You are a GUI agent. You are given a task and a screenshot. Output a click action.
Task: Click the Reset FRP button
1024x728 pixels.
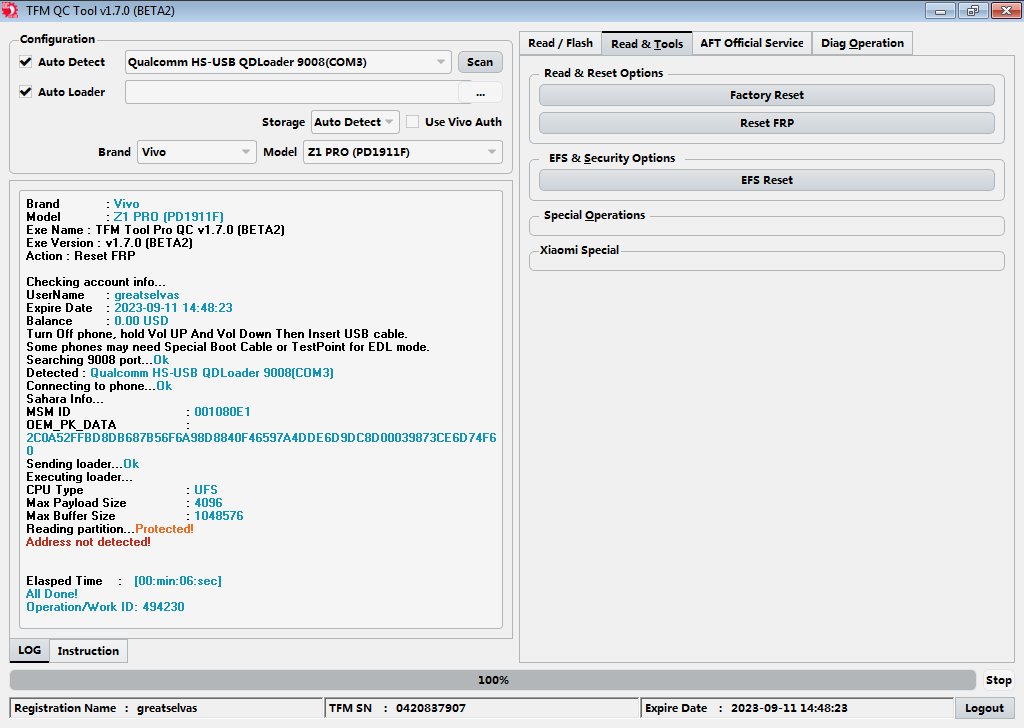point(767,123)
